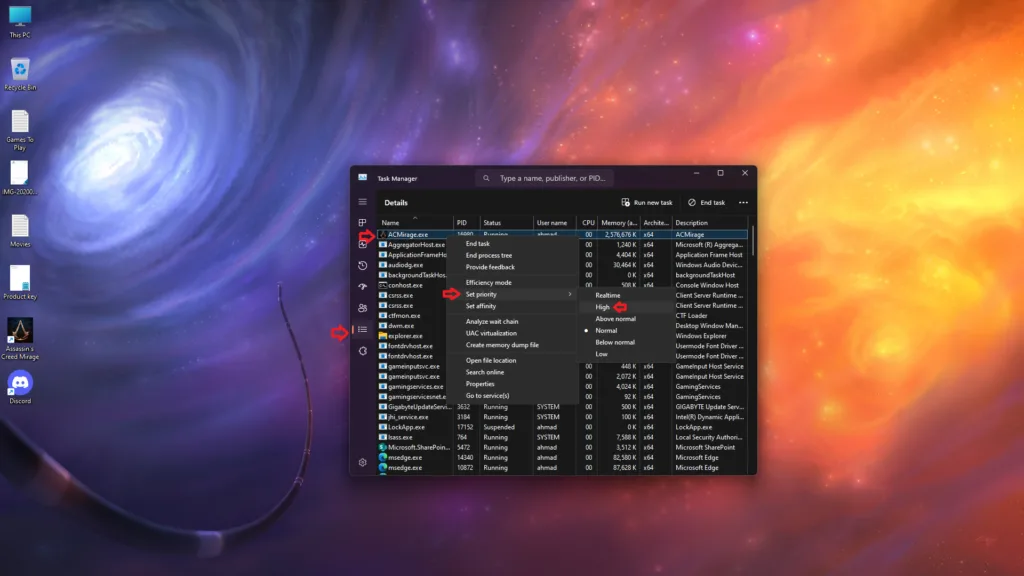
Task: Sort by the User name column header
Action: click(556, 223)
